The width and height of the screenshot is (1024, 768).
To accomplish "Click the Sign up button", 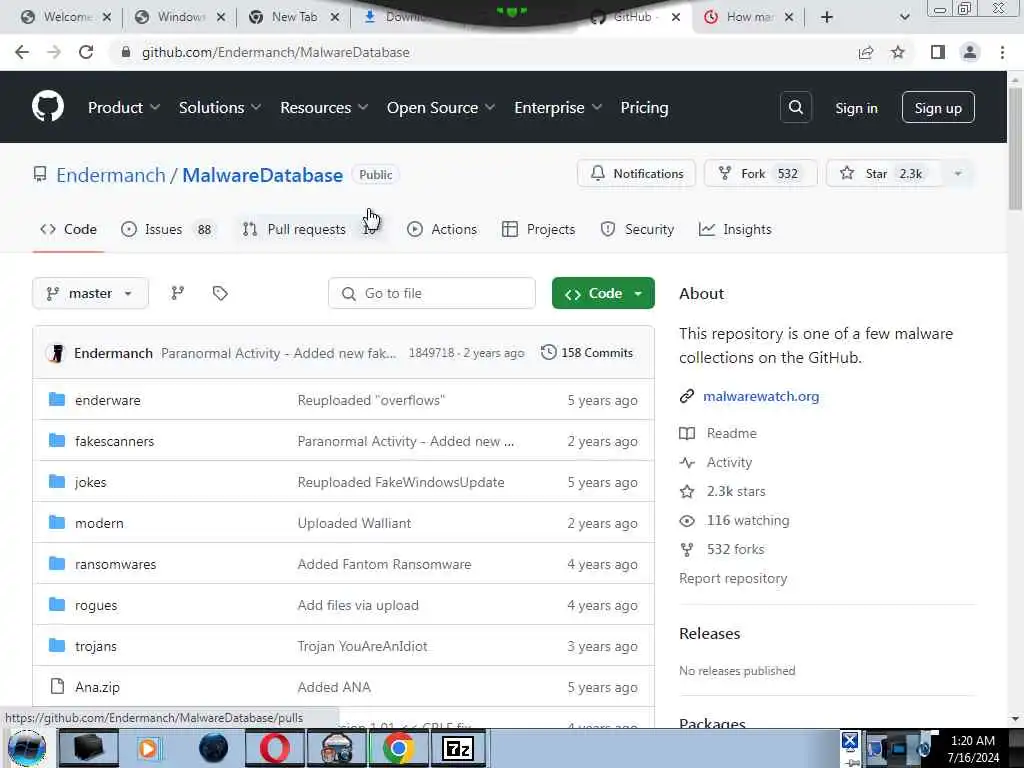I will tap(938, 108).
